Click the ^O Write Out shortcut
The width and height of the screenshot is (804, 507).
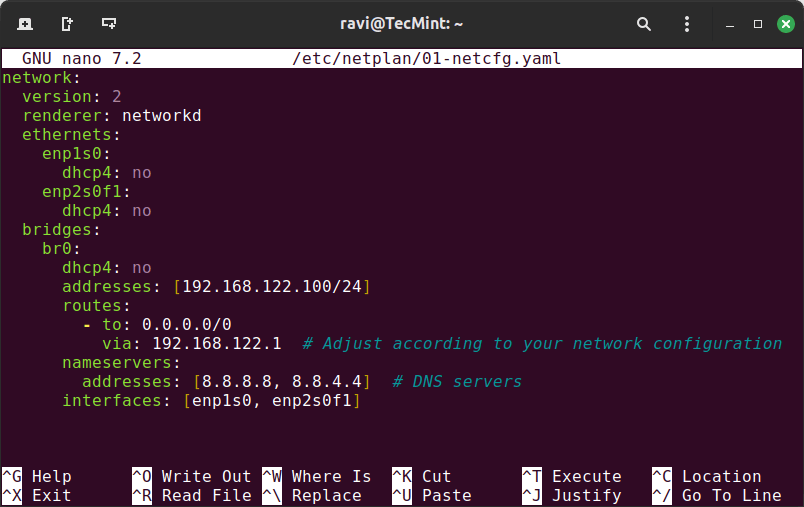click(192, 476)
